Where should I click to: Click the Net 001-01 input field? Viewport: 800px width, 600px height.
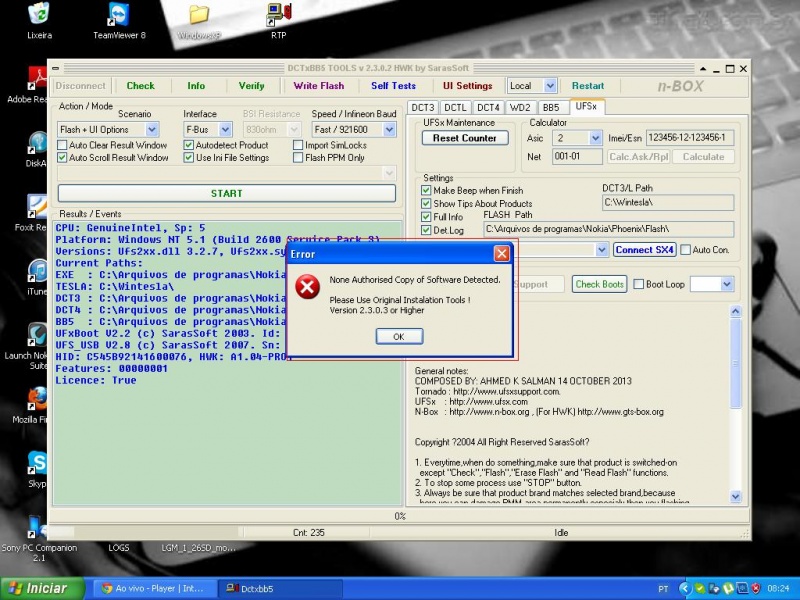pos(577,157)
